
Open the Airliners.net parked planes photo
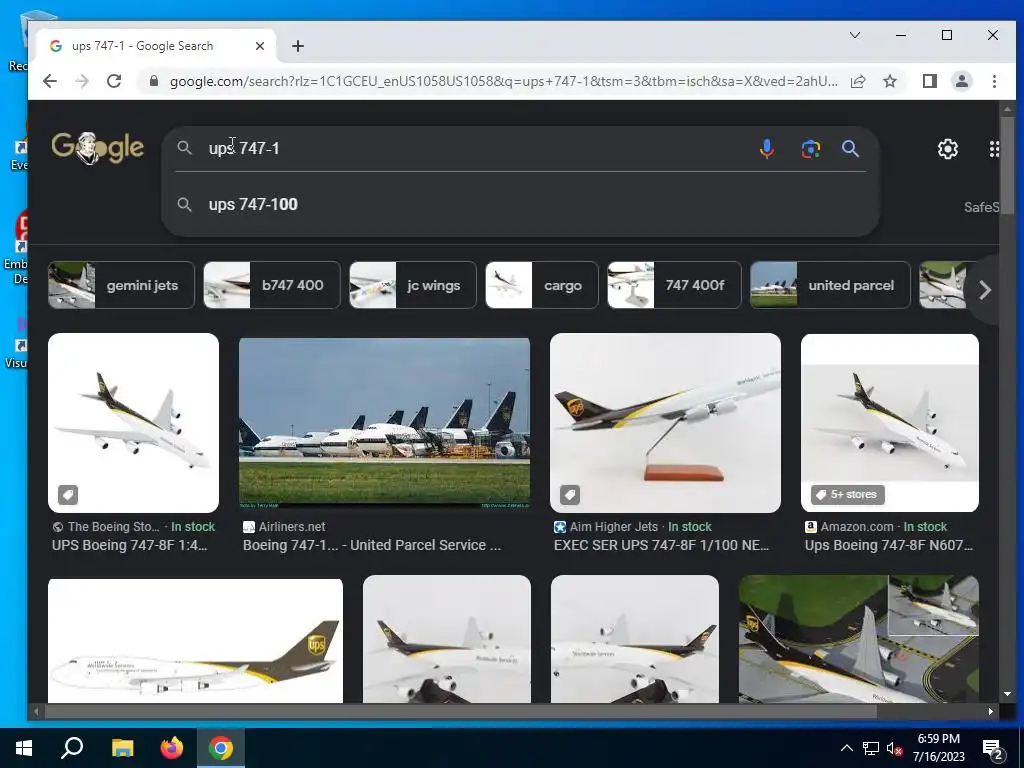(x=384, y=423)
